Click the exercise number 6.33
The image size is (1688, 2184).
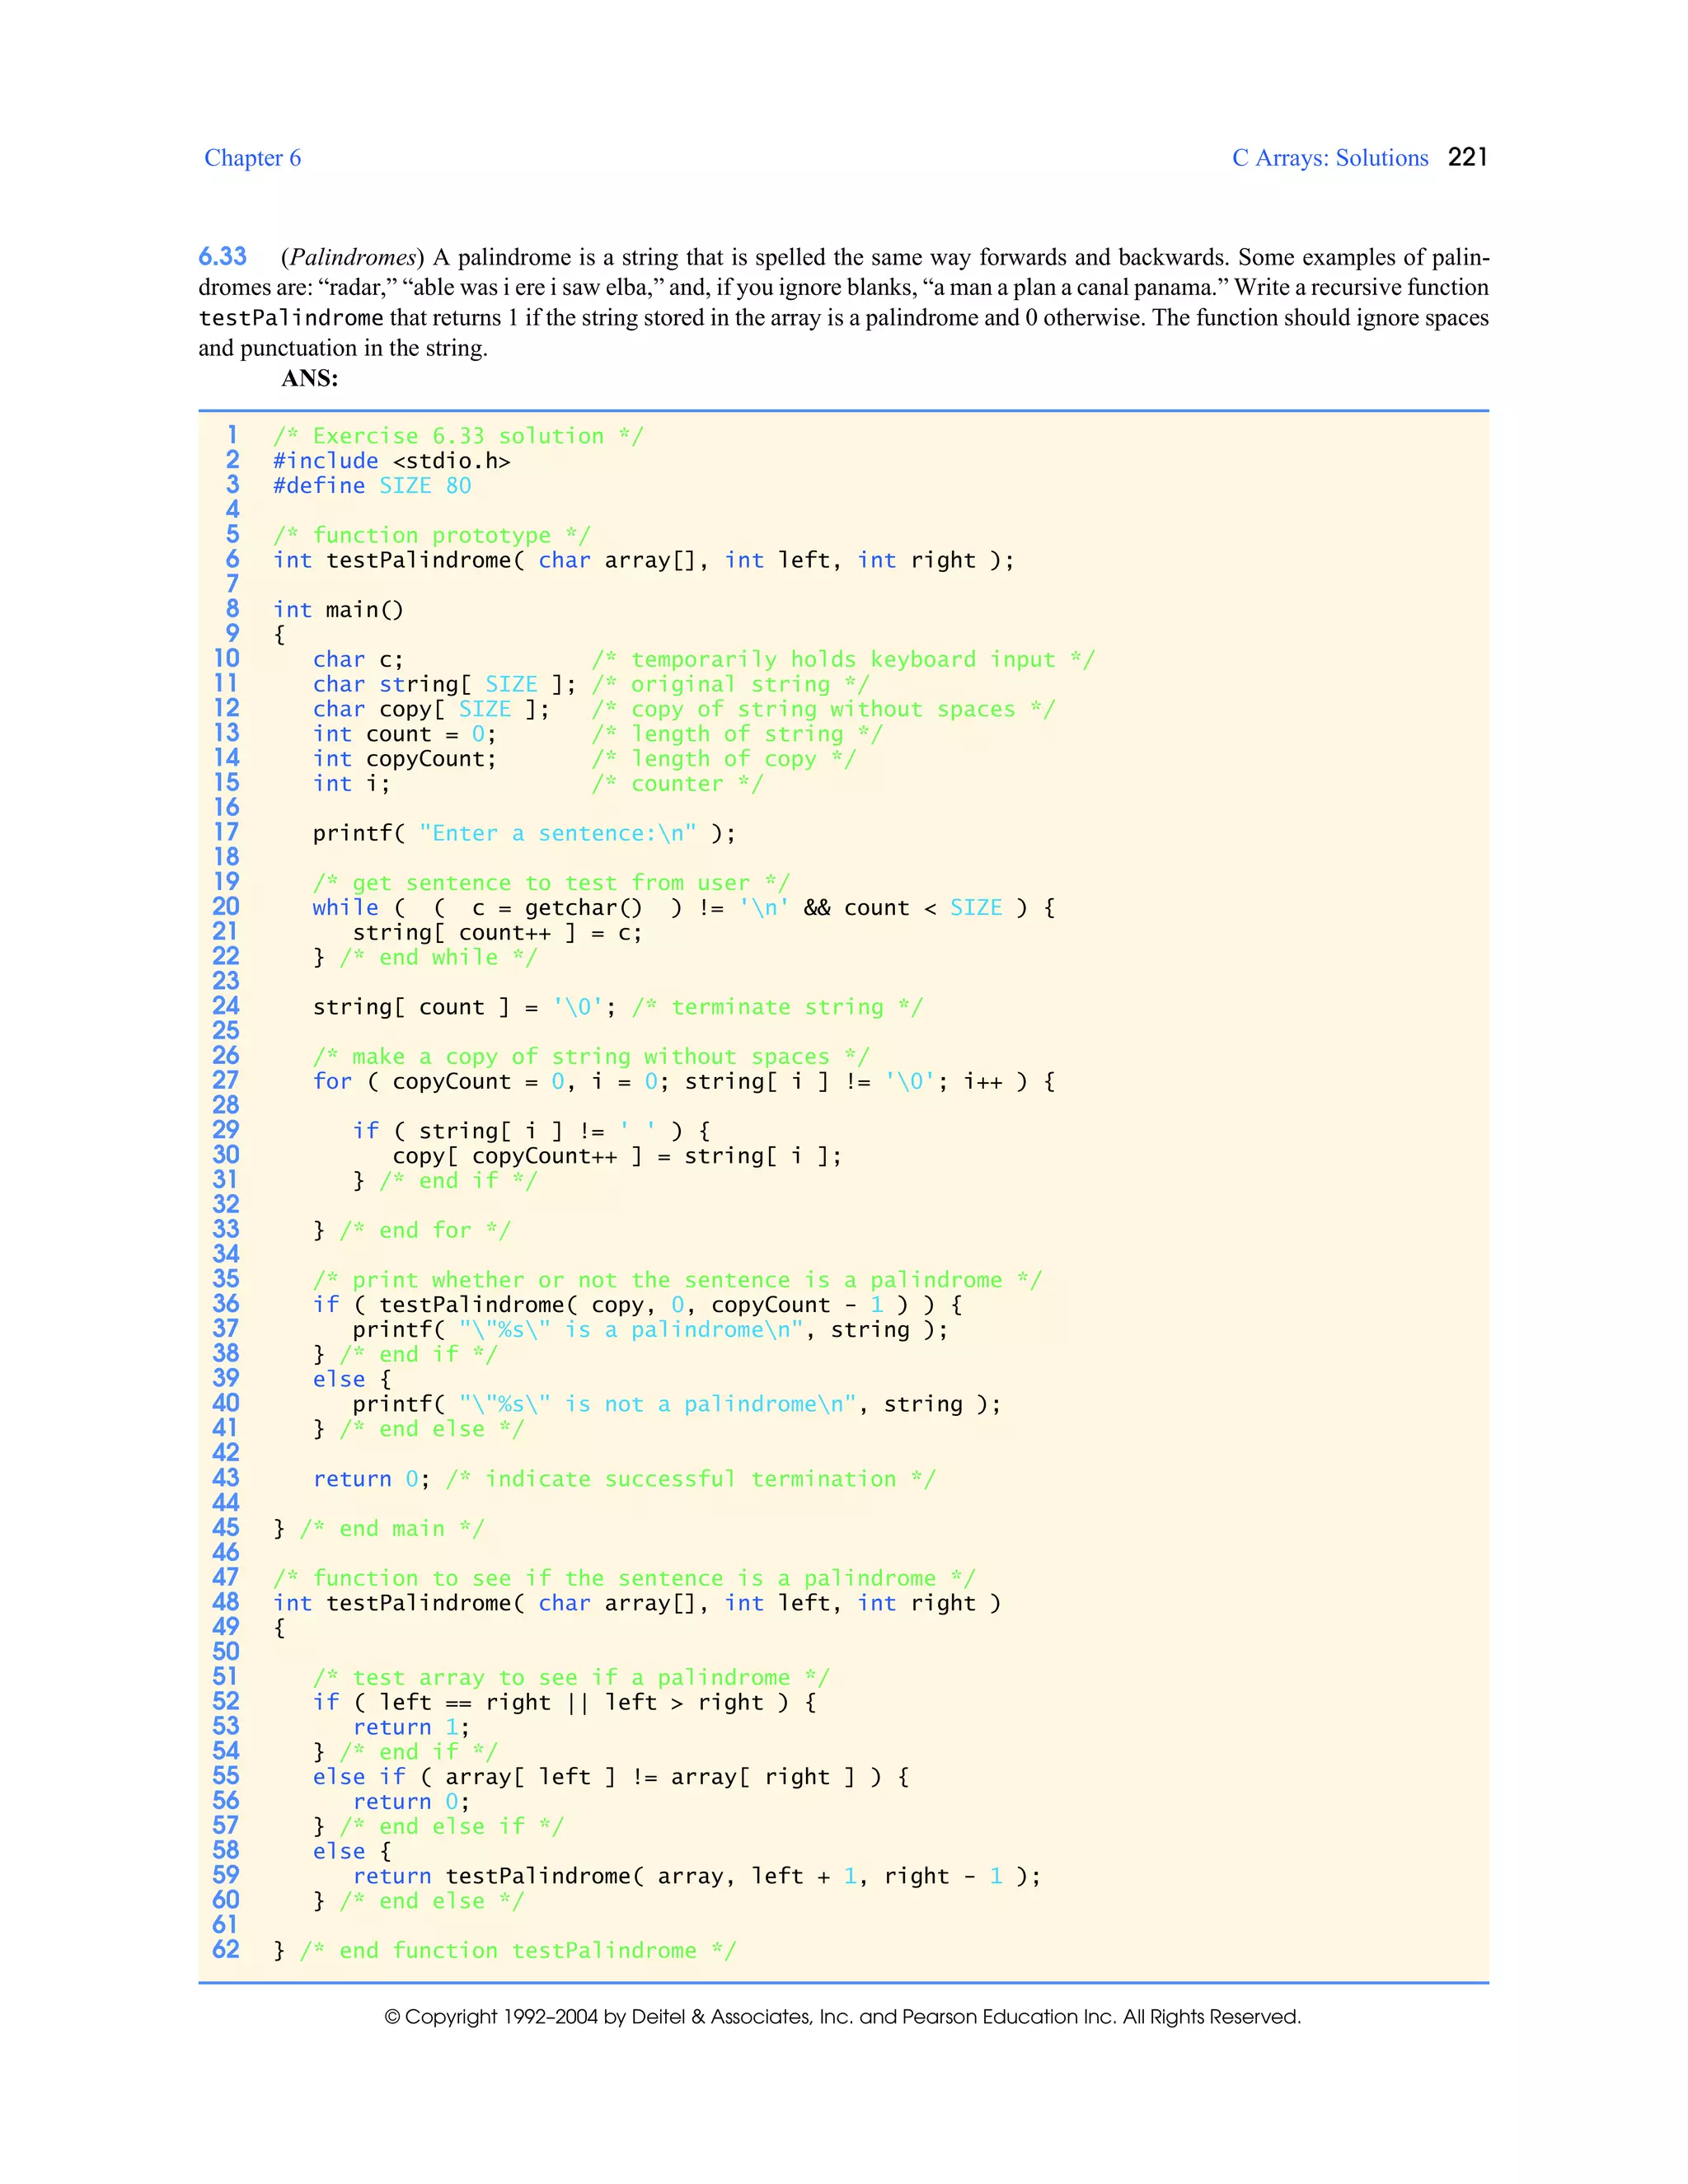222,257
